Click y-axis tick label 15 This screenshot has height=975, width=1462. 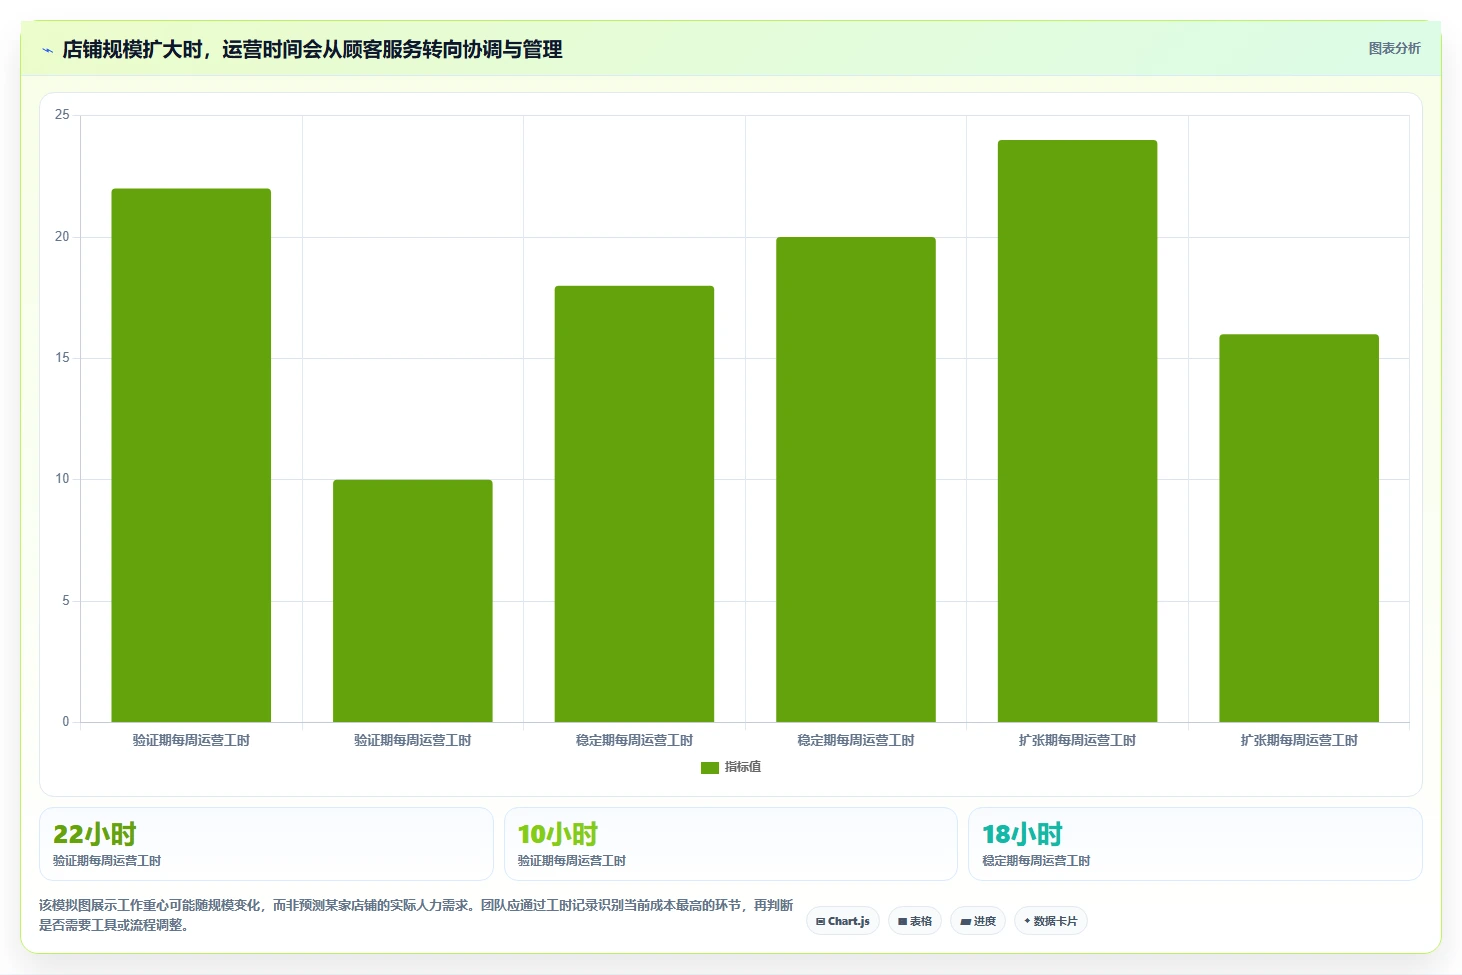click(x=62, y=358)
